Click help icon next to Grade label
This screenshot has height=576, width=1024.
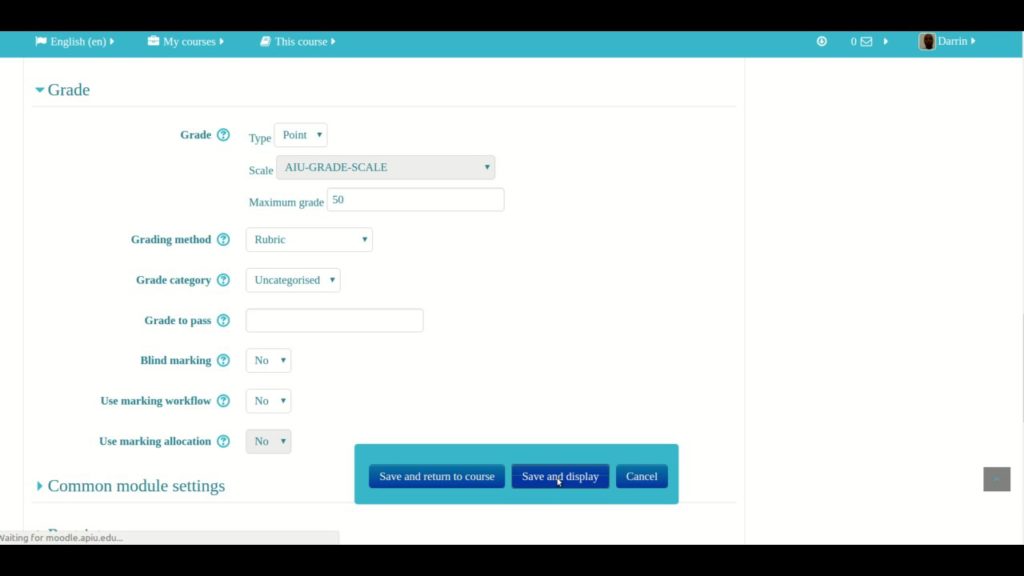223,135
